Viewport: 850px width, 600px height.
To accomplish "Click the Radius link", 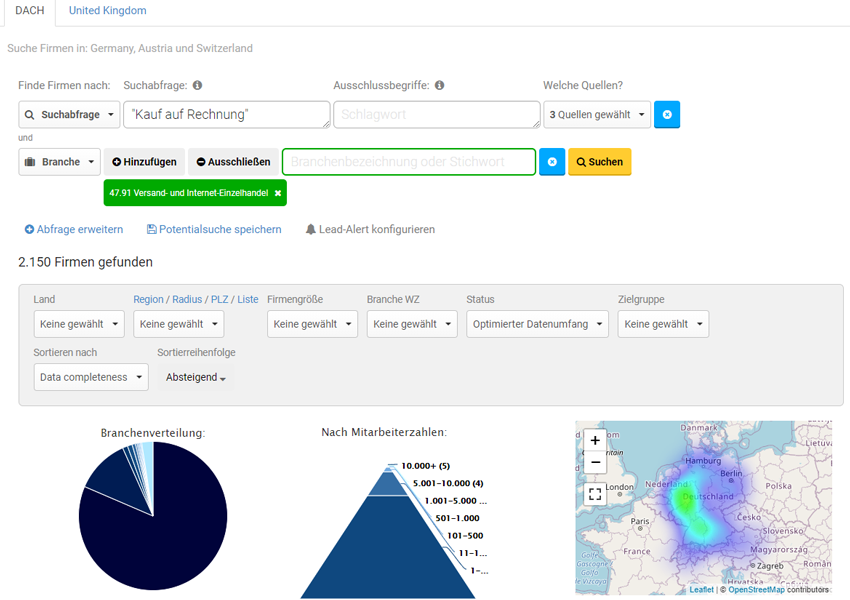I will (187, 299).
